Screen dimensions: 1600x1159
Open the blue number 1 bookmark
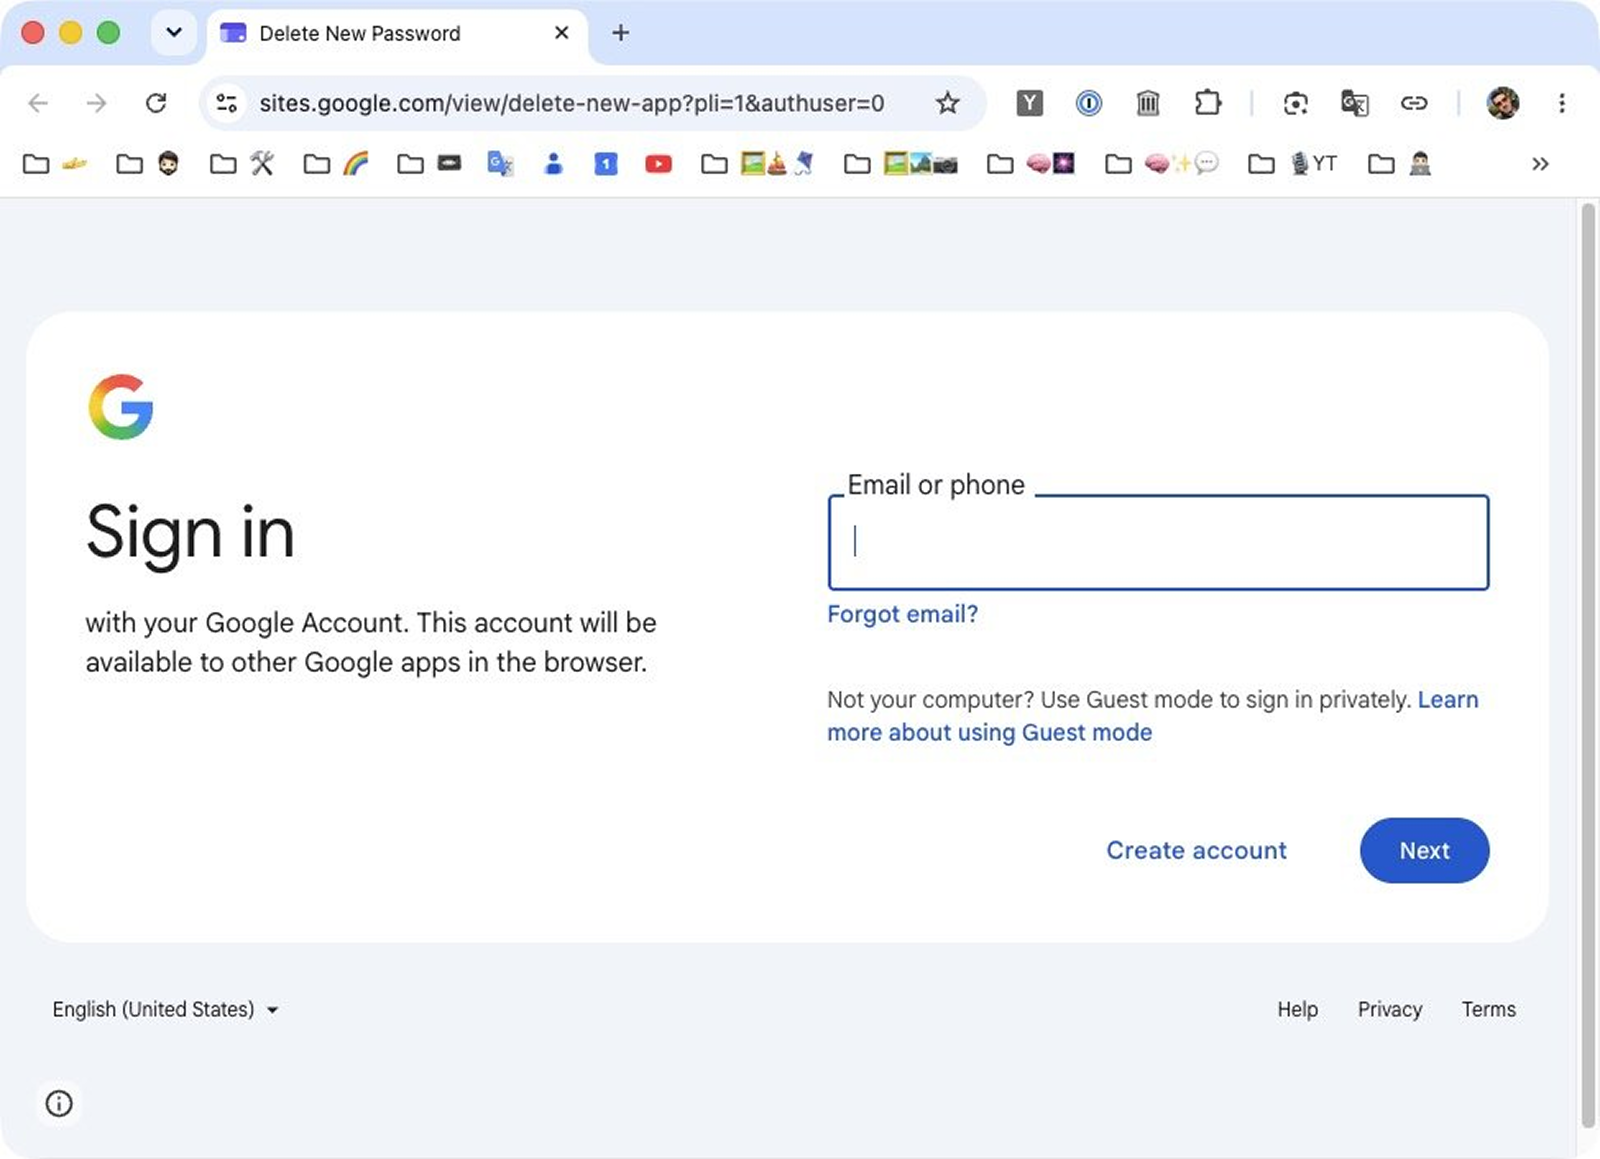point(606,164)
